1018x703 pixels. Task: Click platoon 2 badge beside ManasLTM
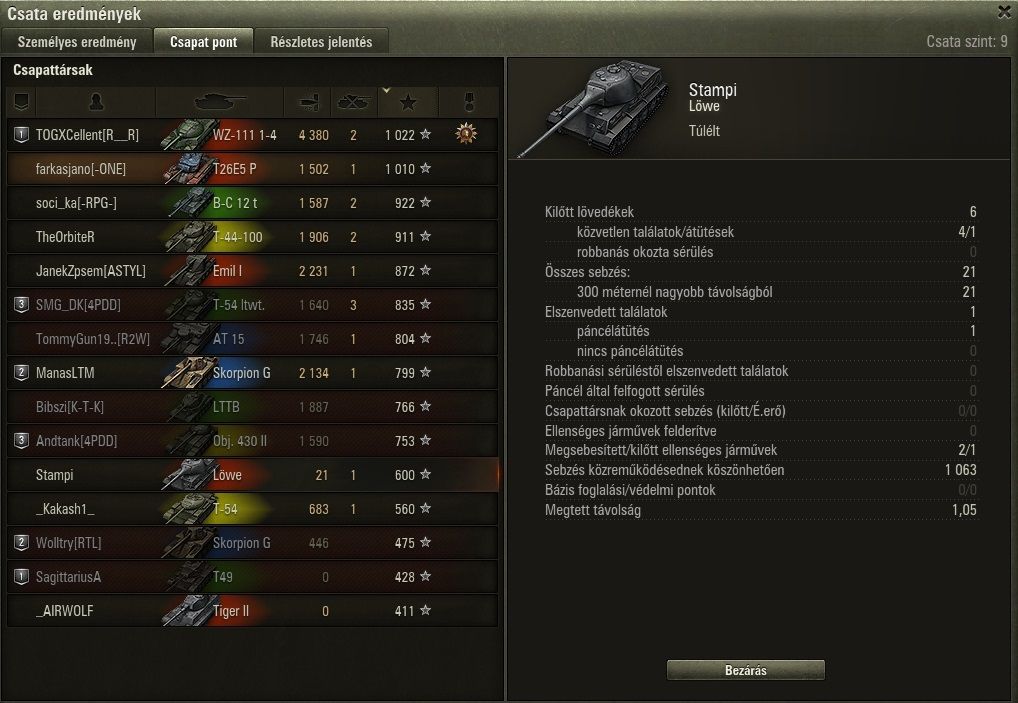click(21, 373)
